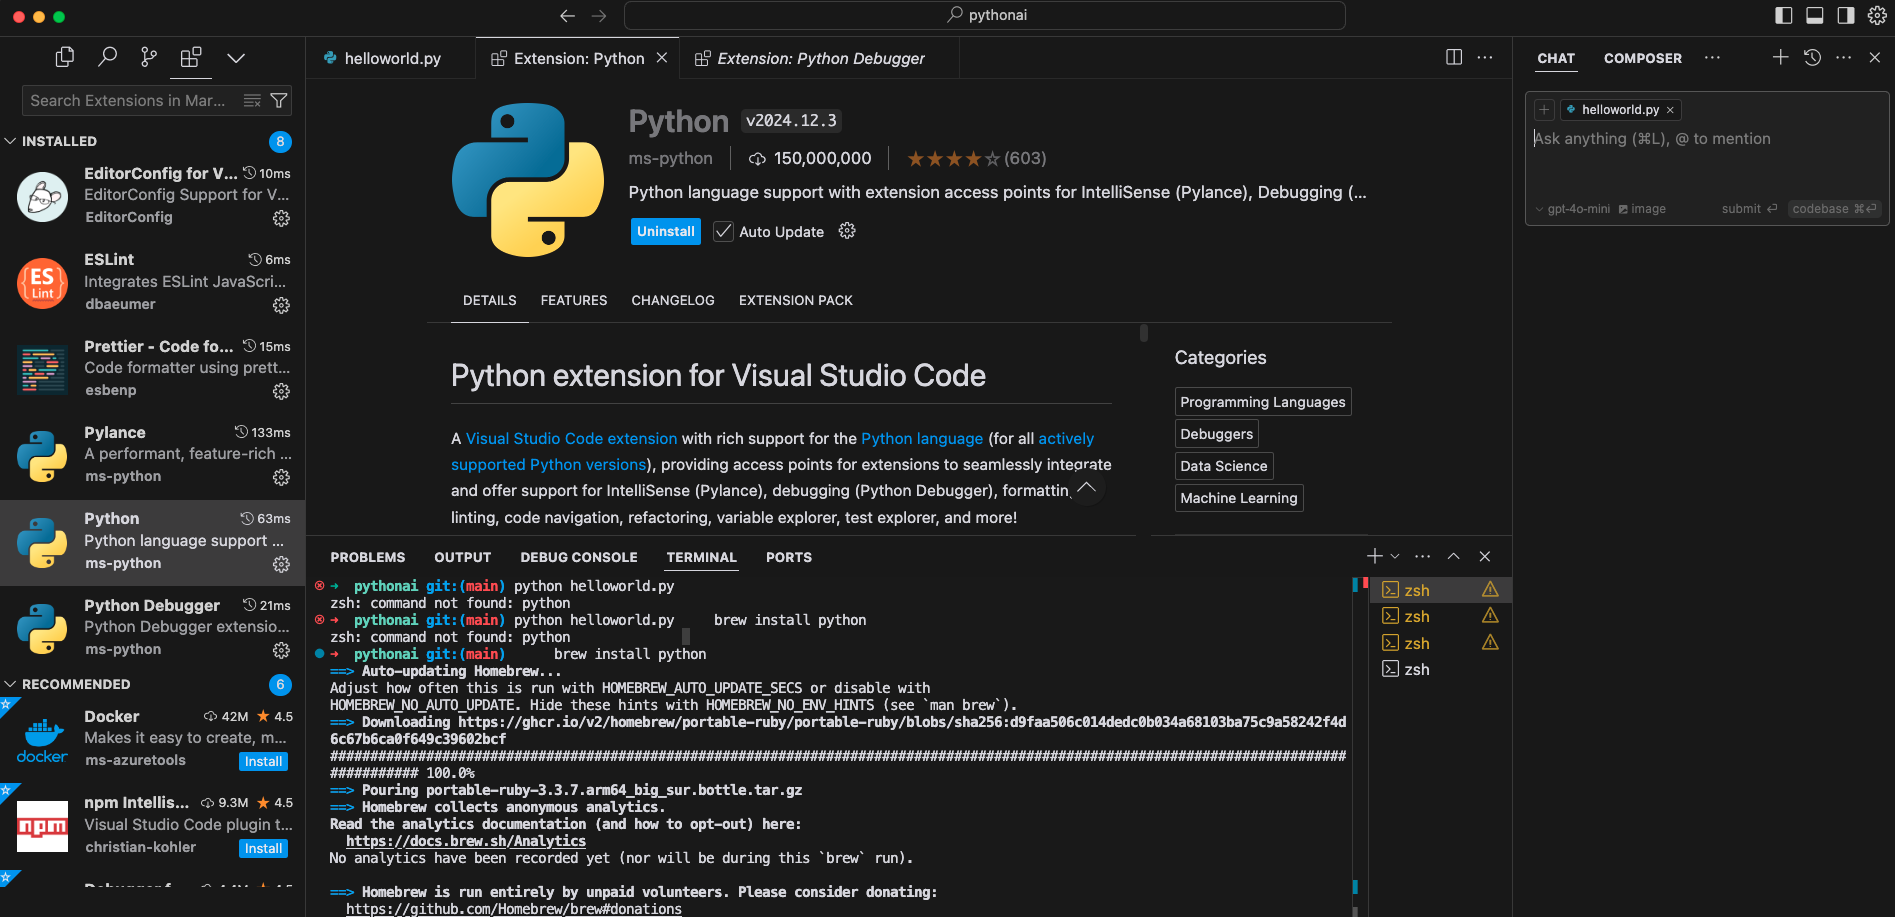The image size is (1895, 917).
Task: Switch to Extension: Python Debugger tab
Action: click(x=820, y=58)
